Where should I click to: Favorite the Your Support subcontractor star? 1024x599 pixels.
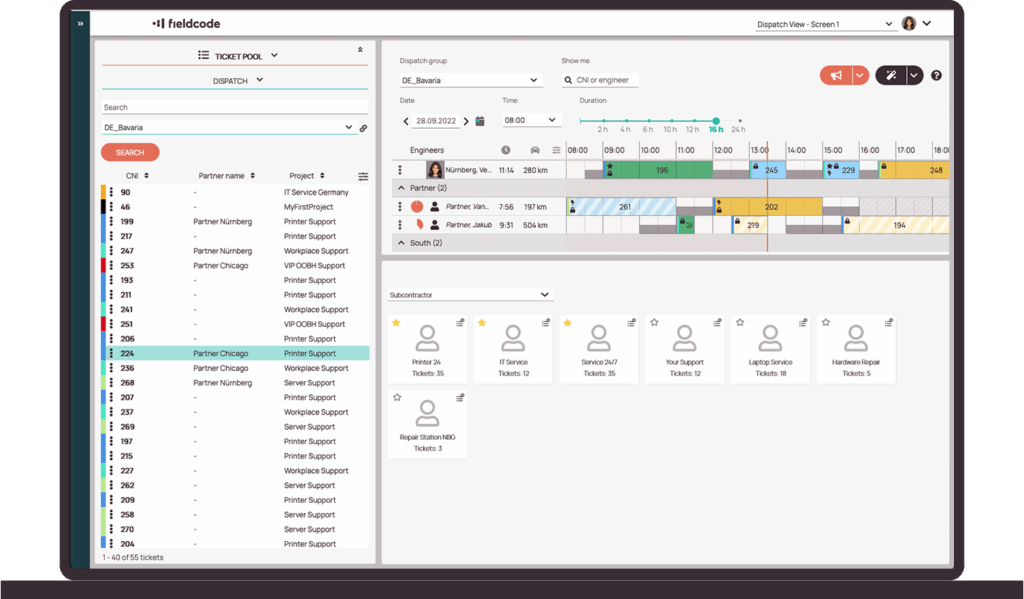[655, 322]
